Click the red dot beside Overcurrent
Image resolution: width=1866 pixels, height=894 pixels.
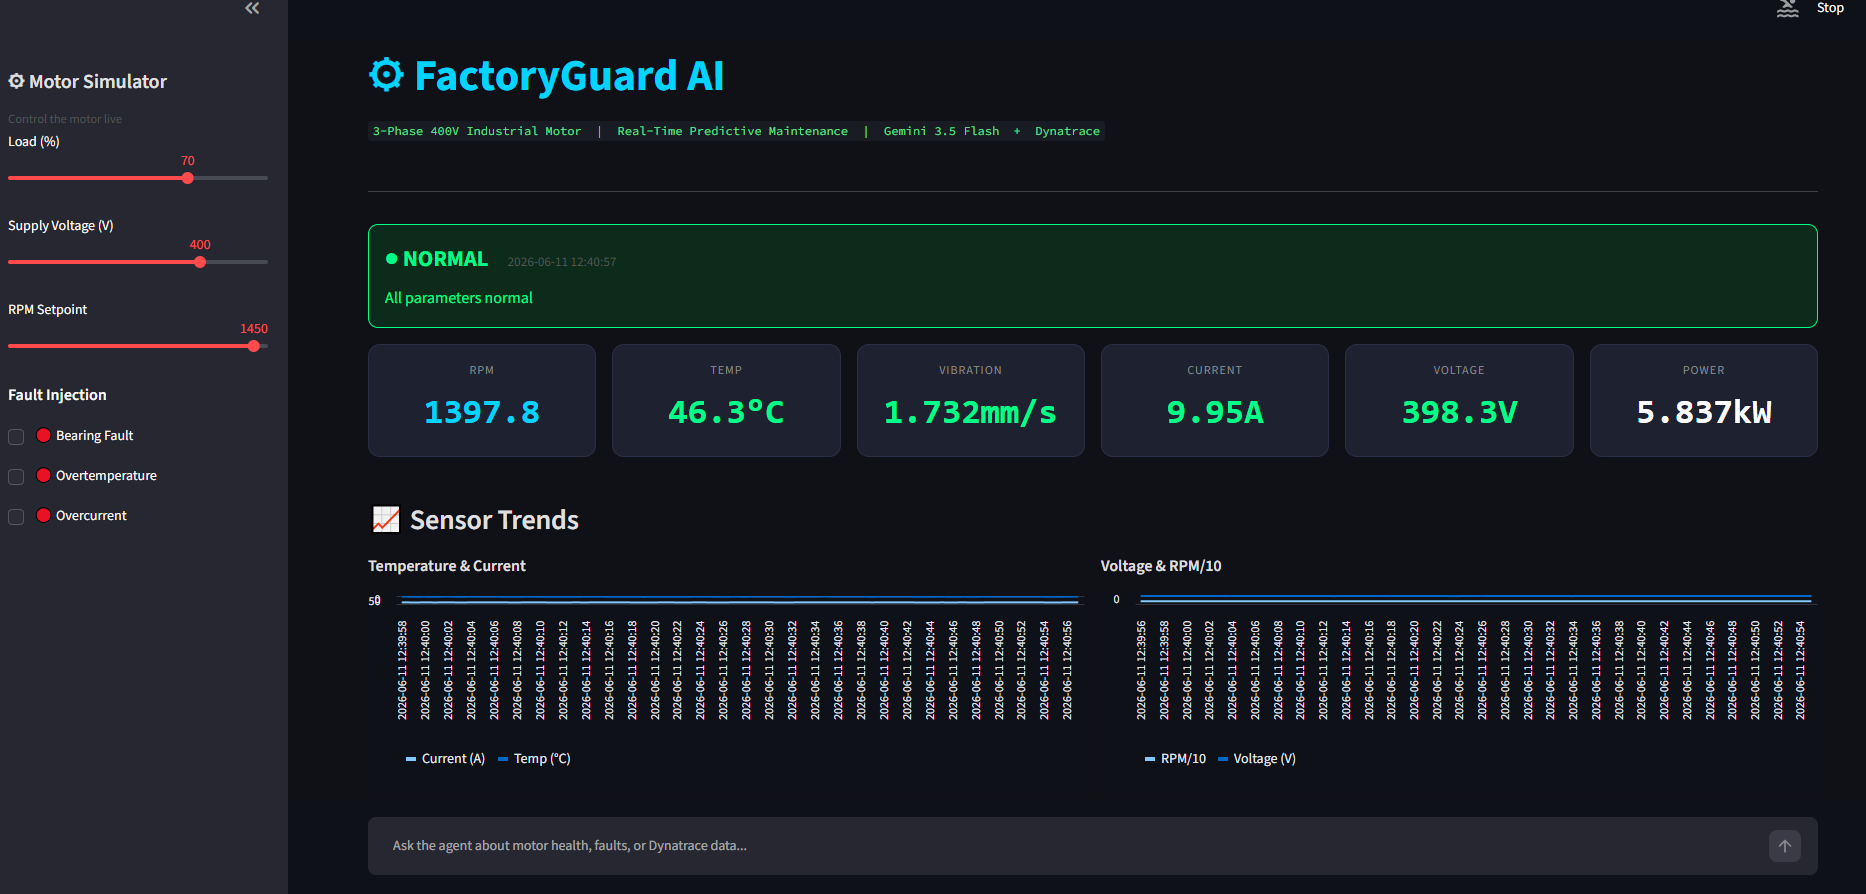coord(43,515)
